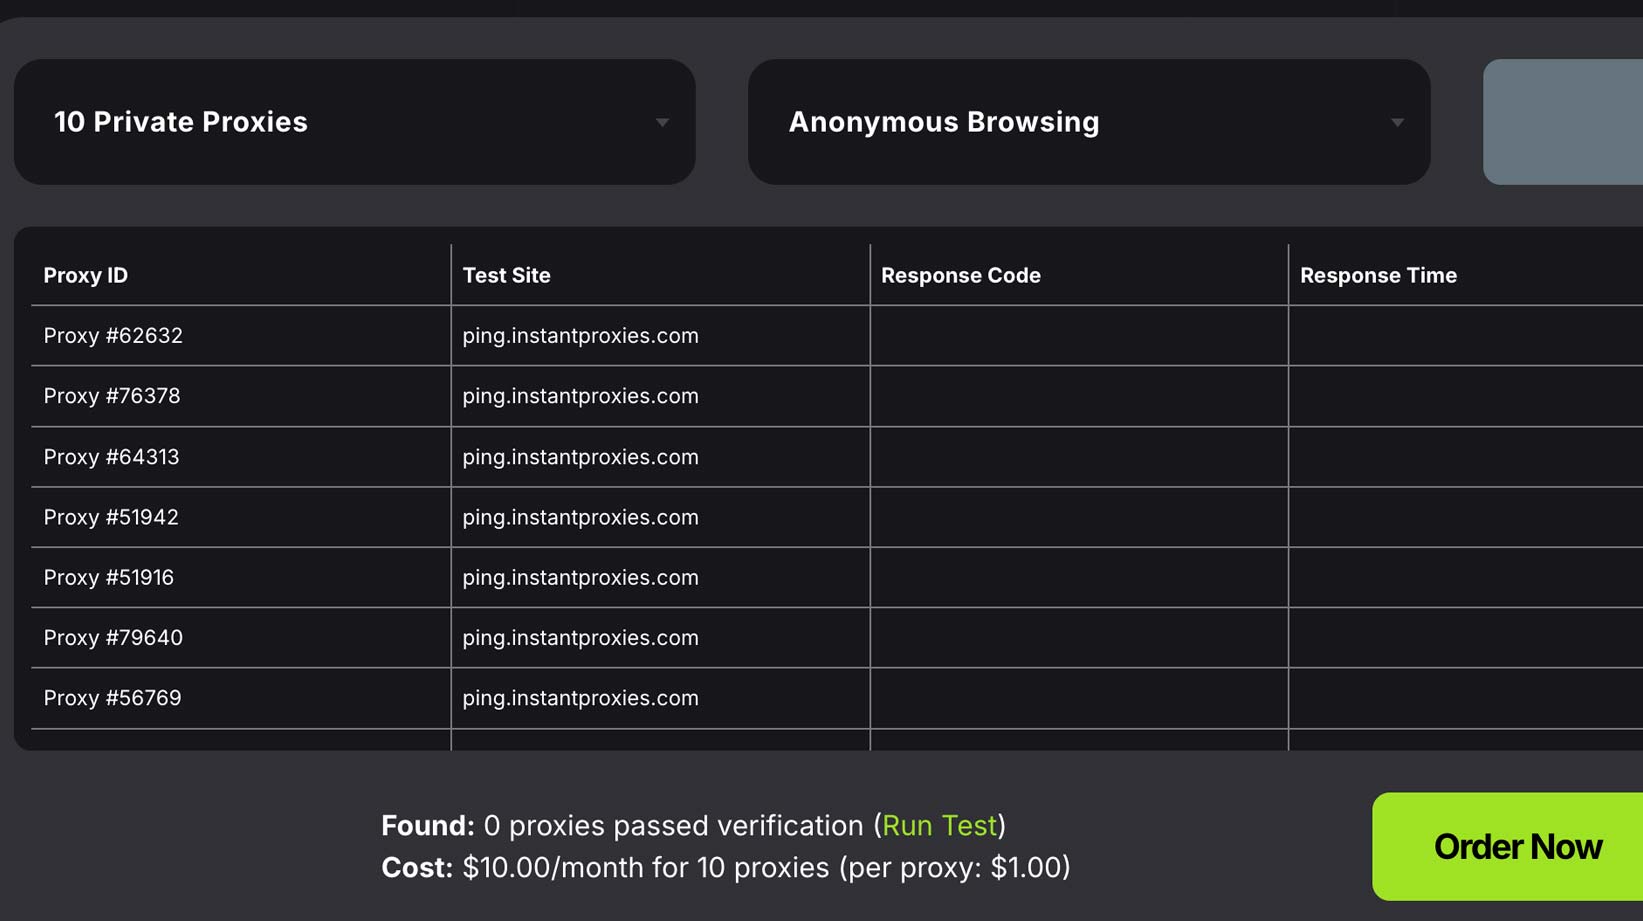Image resolution: width=1643 pixels, height=921 pixels.
Task: Click the Run Test link
Action: pos(939,825)
